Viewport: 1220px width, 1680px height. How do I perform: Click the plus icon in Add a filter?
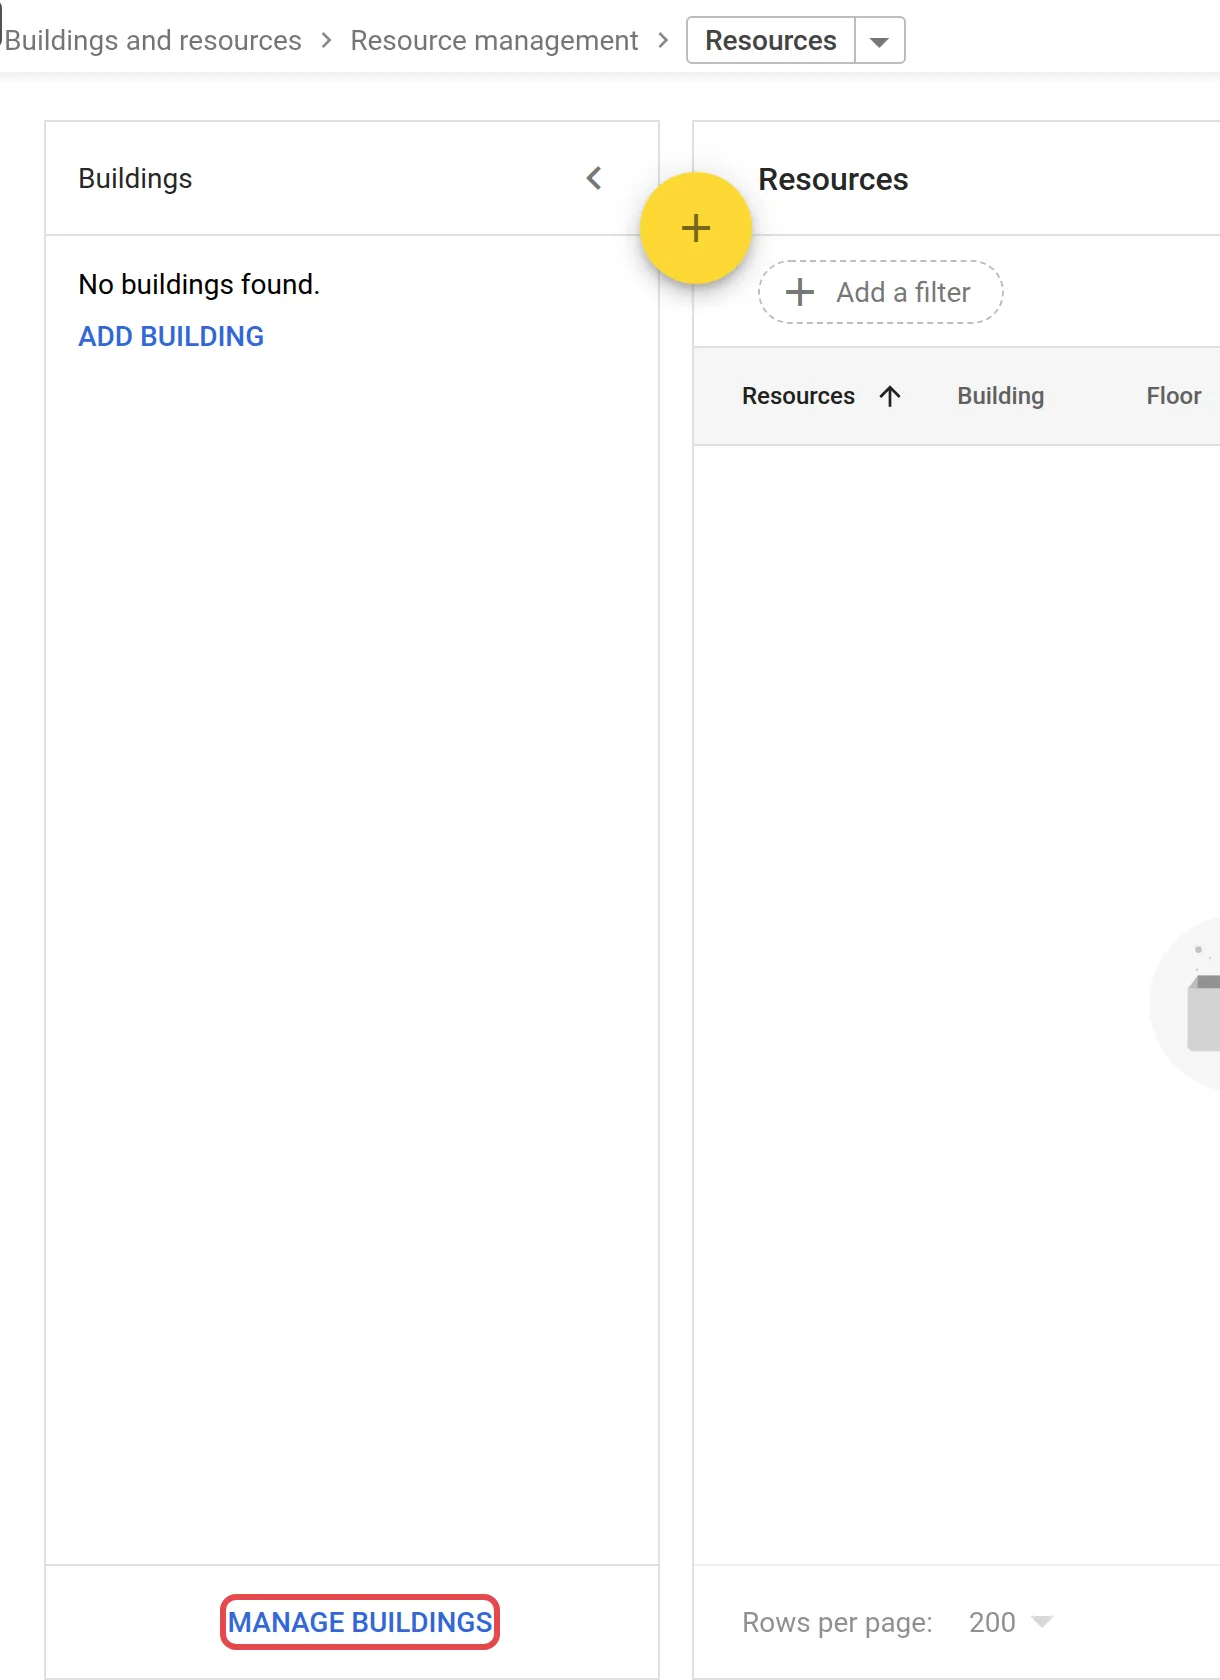(x=800, y=292)
